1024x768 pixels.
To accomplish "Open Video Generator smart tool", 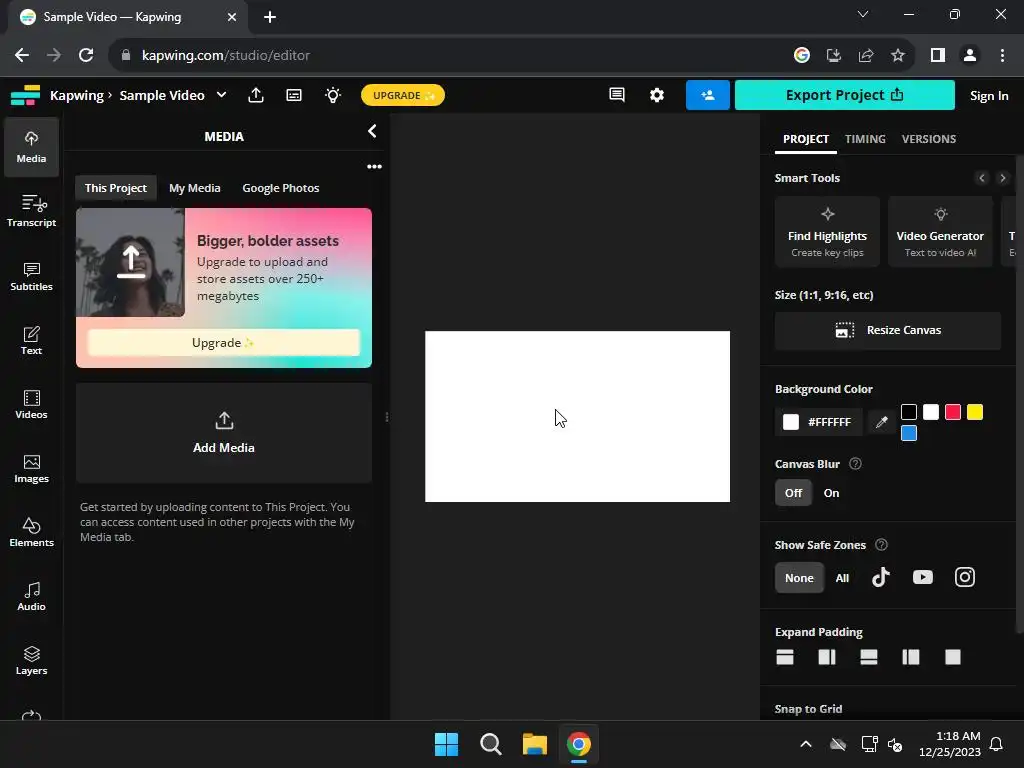I will coord(940,232).
